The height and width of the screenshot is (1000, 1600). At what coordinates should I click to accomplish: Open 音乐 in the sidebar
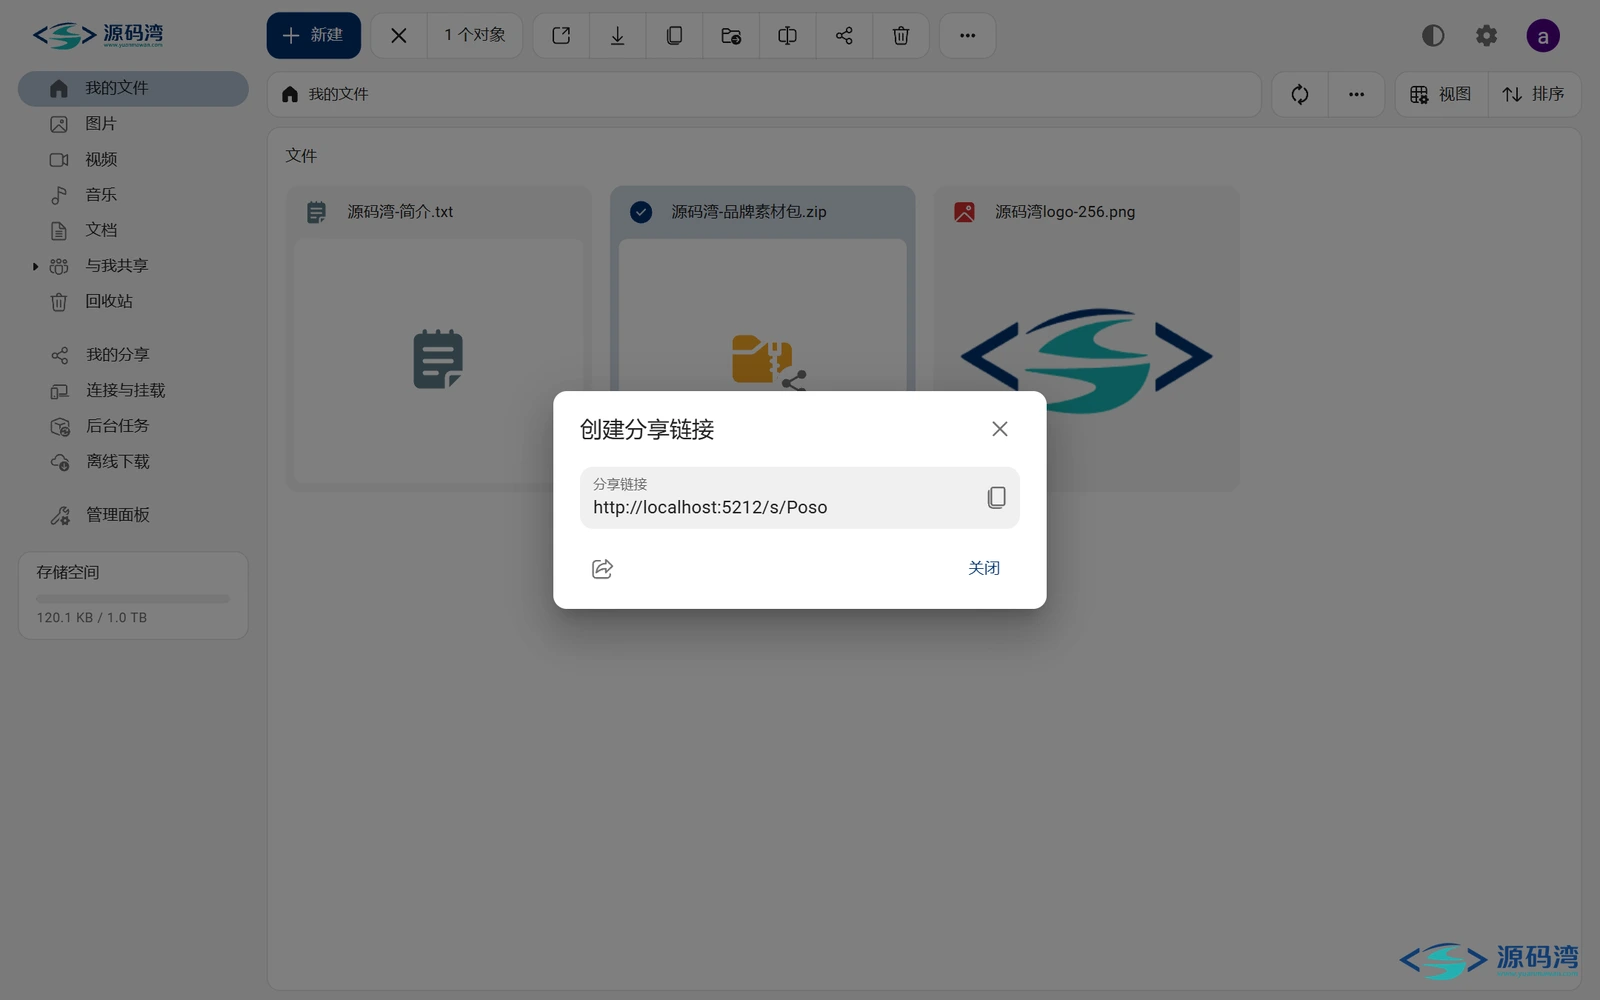(x=133, y=195)
